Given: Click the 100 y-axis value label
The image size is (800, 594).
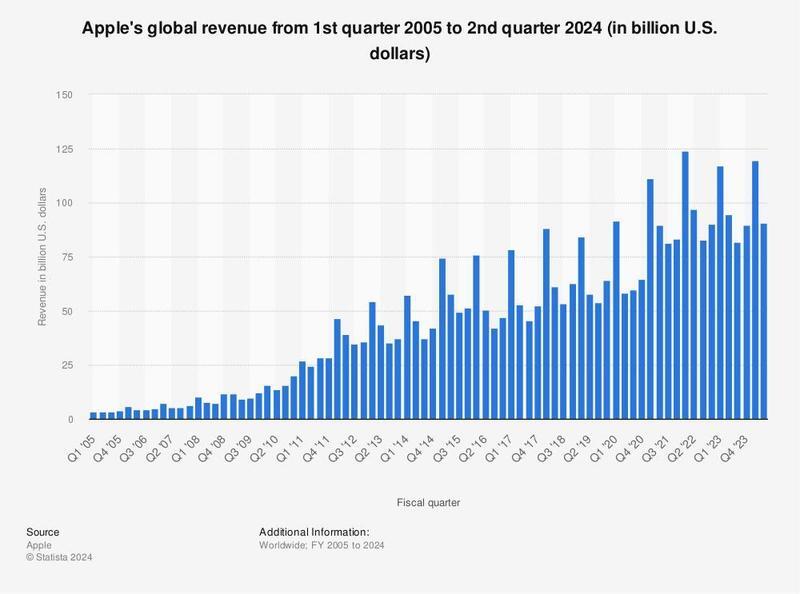Looking at the screenshot, I should click(x=65, y=203).
